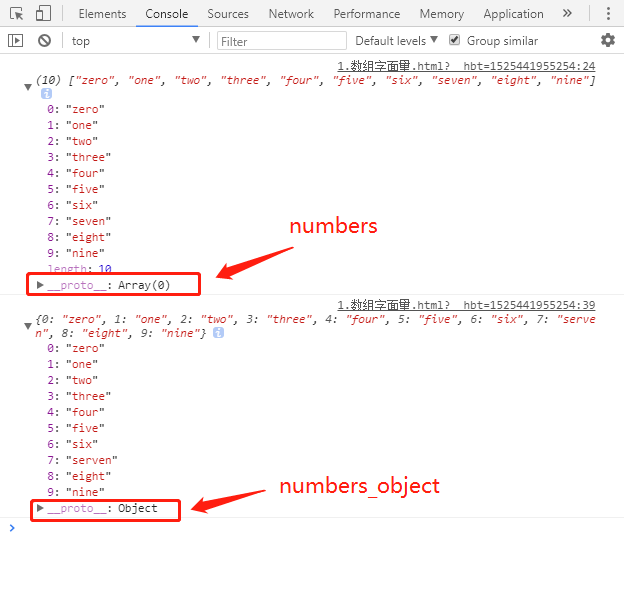This screenshot has height=601, width=624.
Task: Open the DevTools three-dot menu
Action: click(608, 14)
